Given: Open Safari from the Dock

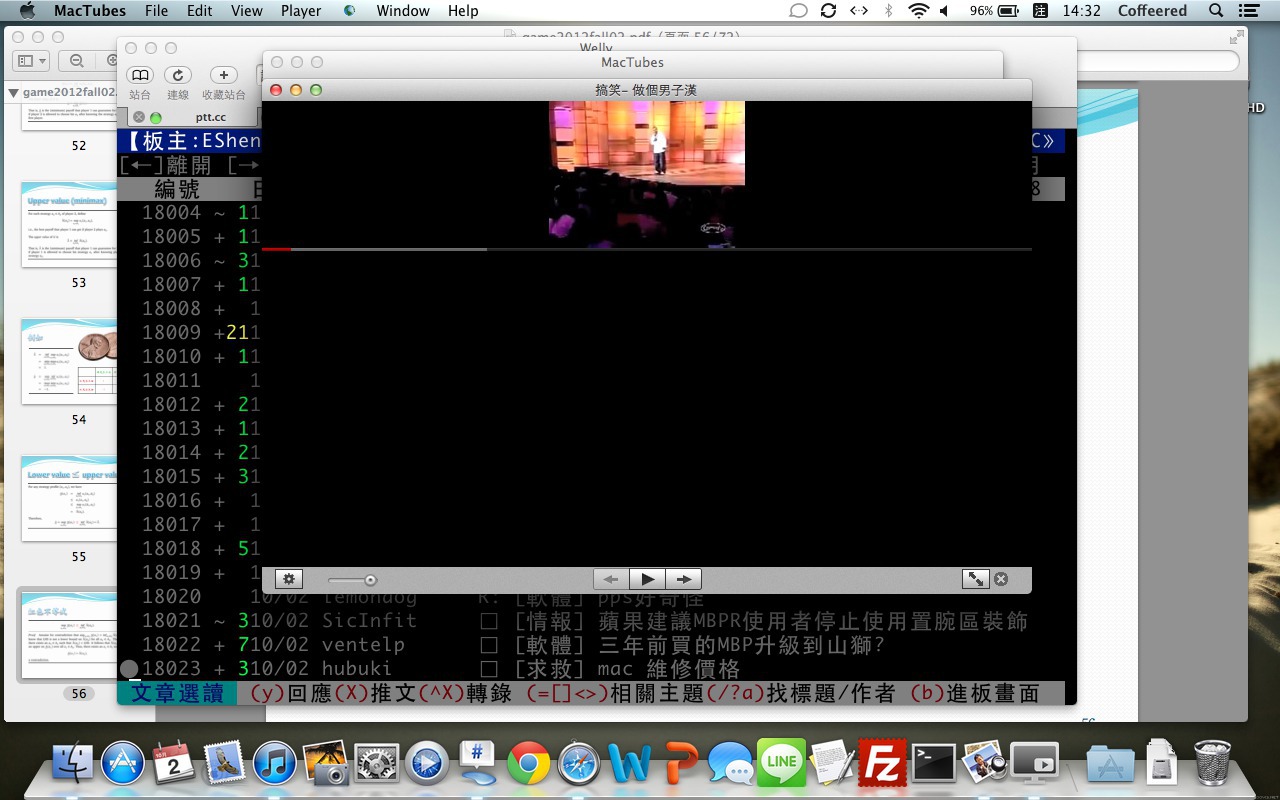Looking at the screenshot, I should 579,764.
